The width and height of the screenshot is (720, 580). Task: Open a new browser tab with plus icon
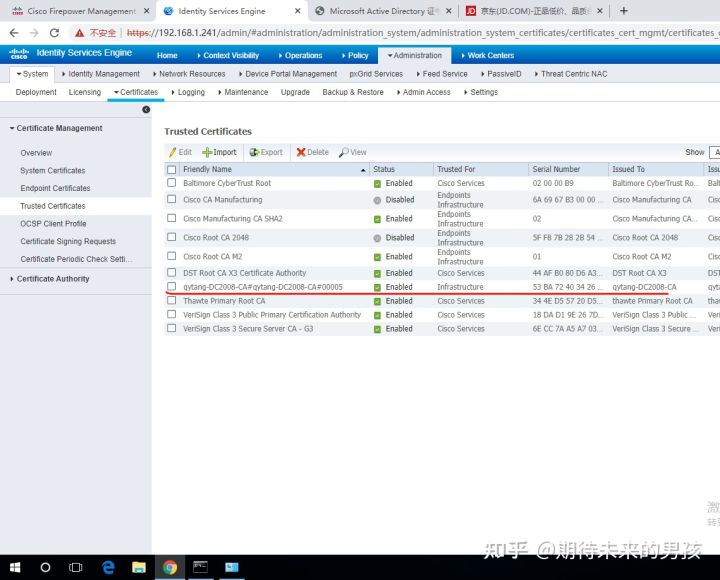click(x=624, y=11)
